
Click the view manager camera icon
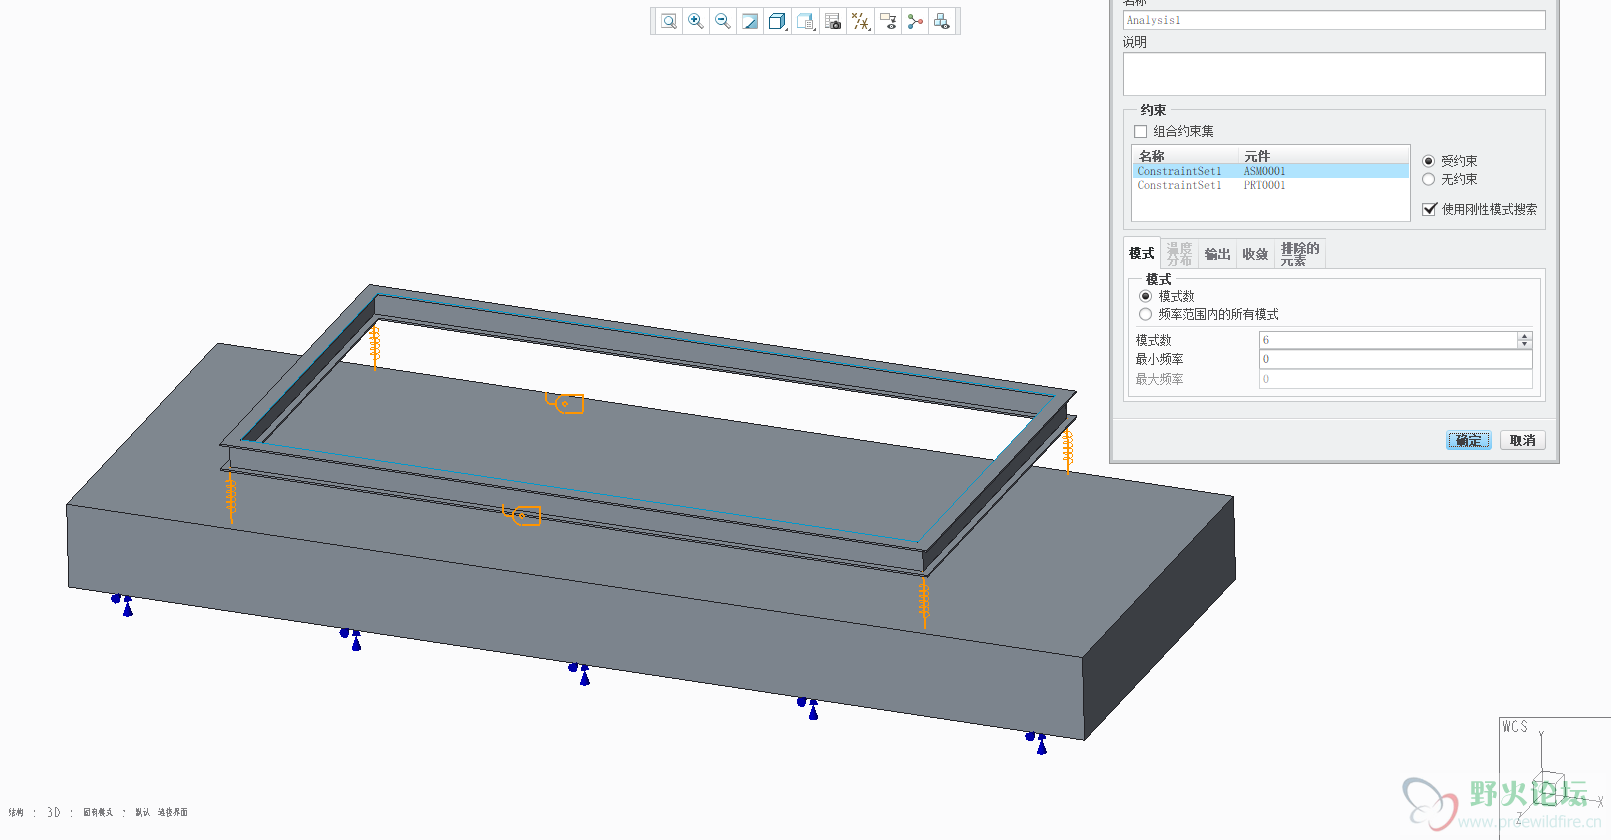coord(833,21)
